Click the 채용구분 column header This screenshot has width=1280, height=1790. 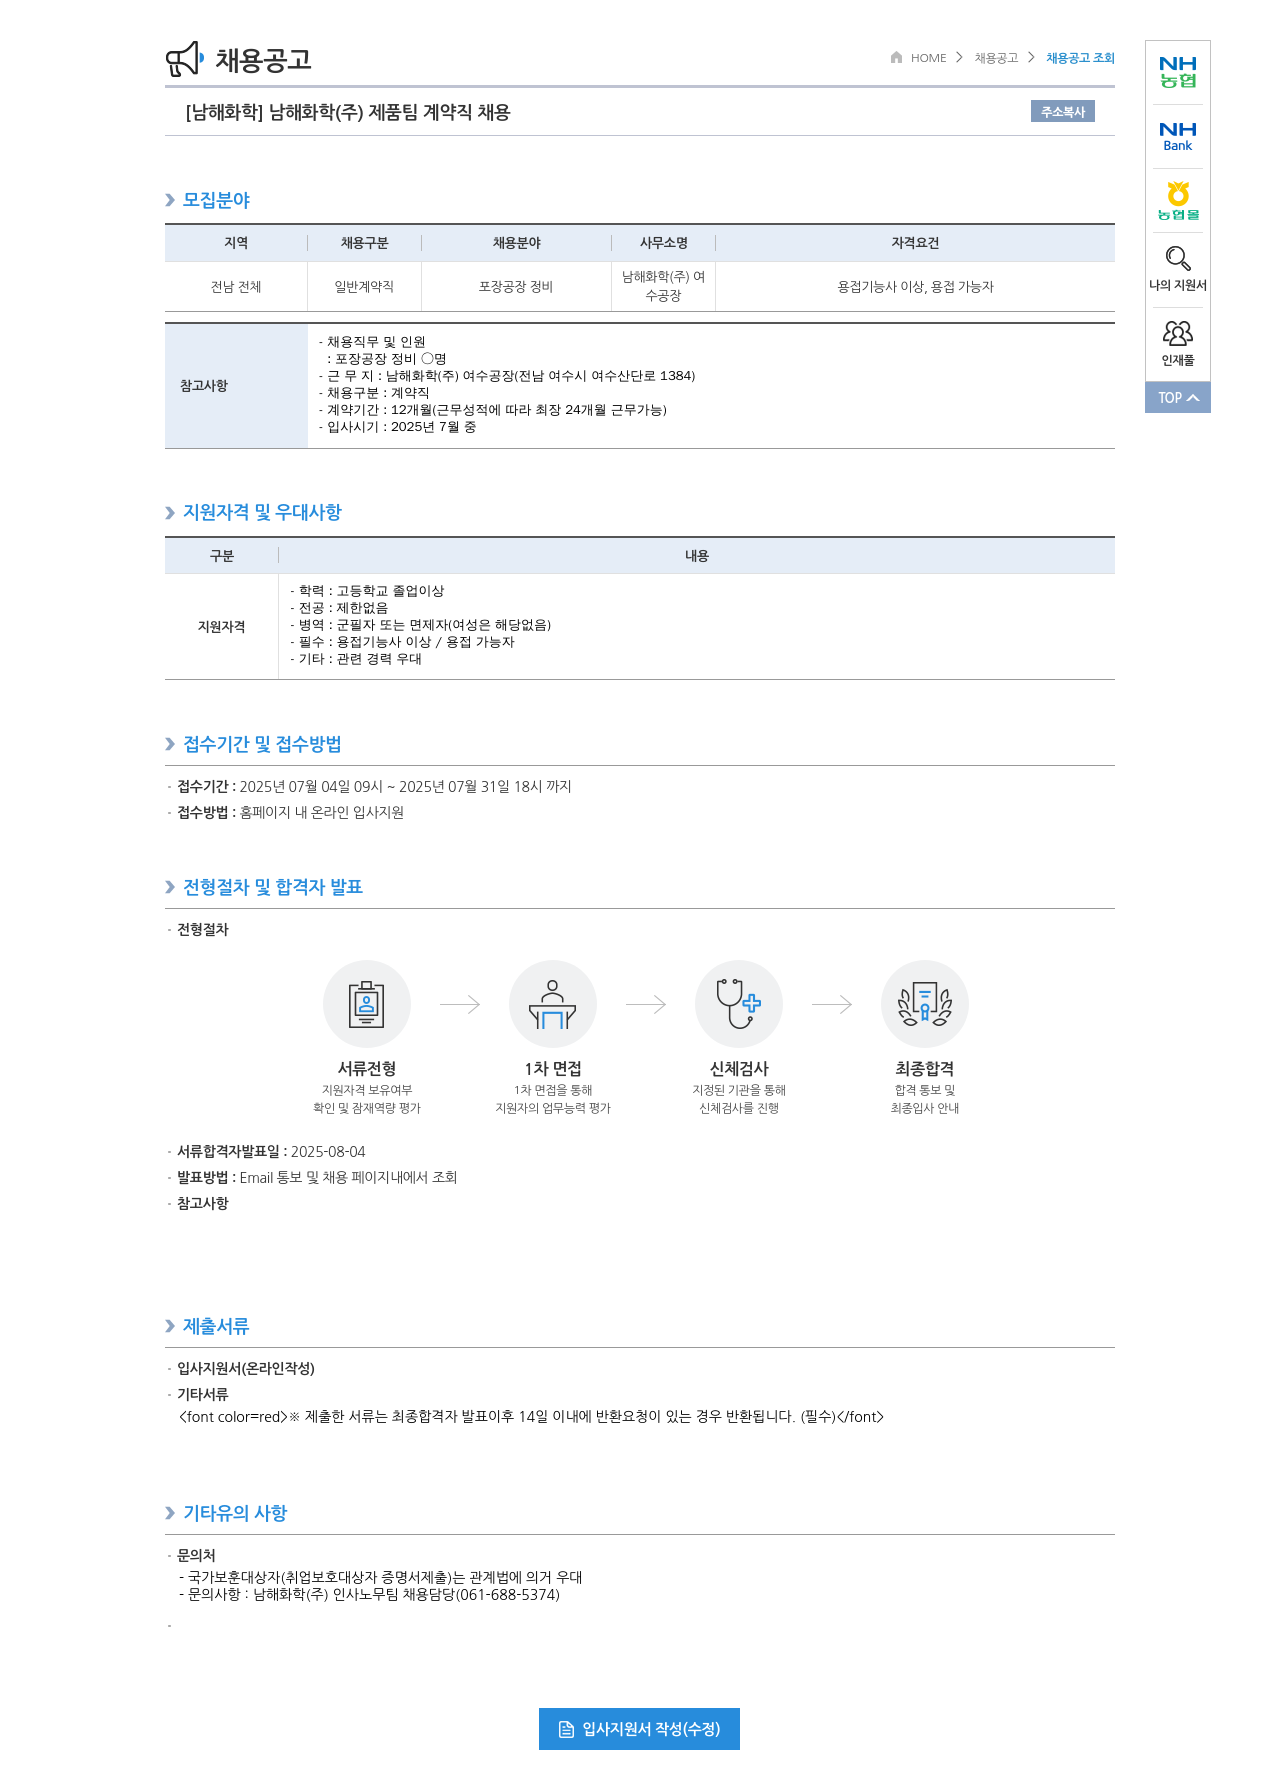pos(364,243)
